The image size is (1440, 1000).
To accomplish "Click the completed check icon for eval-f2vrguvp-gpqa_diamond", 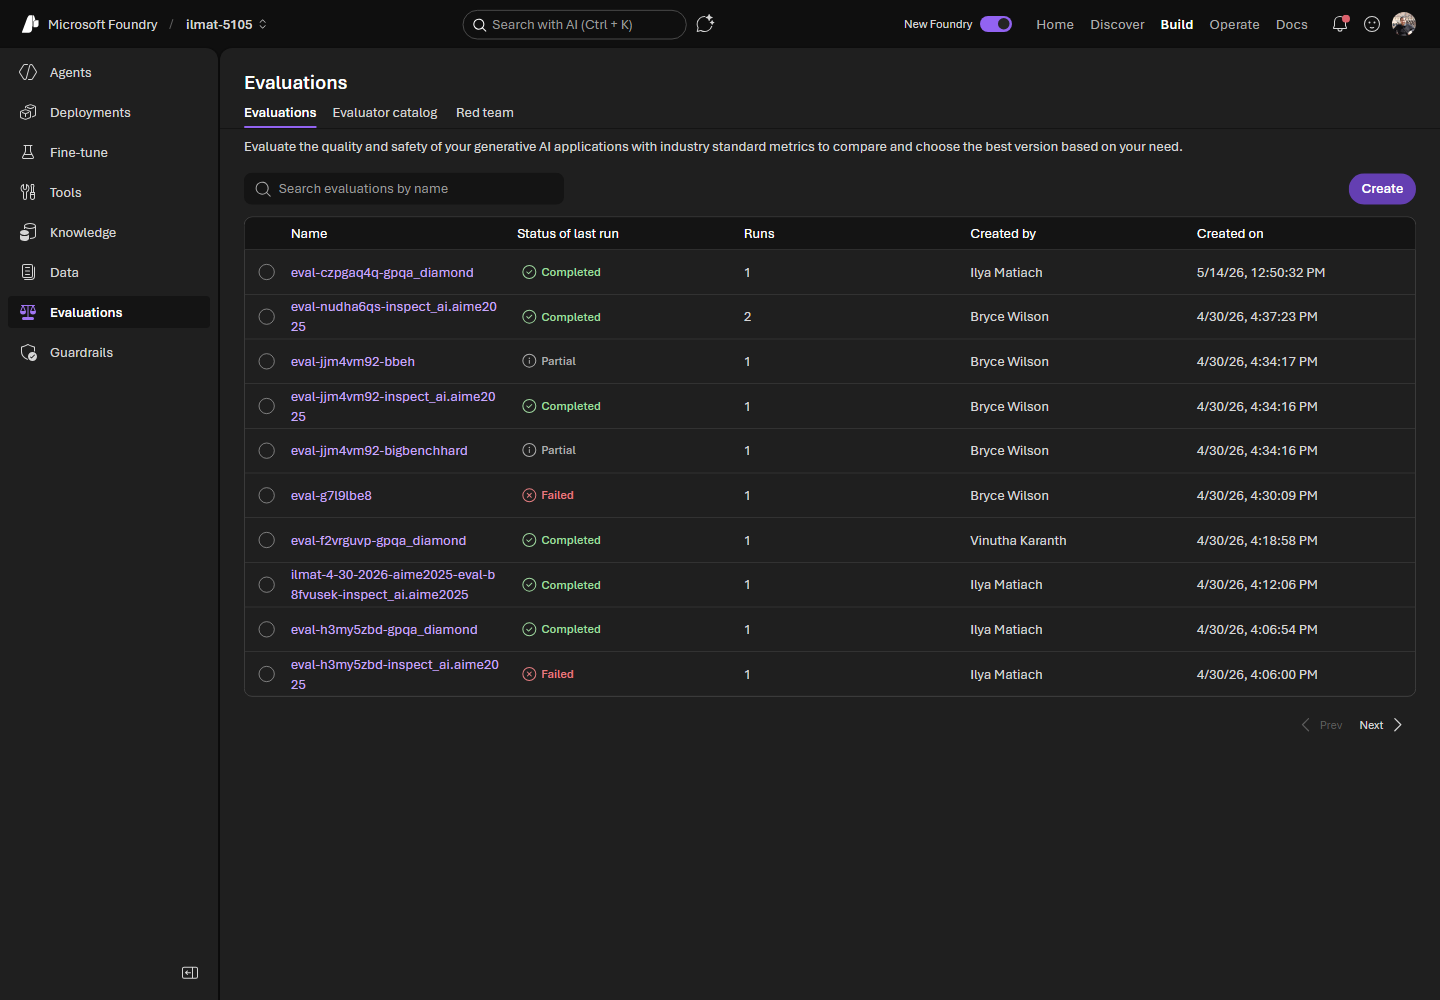I will 529,540.
